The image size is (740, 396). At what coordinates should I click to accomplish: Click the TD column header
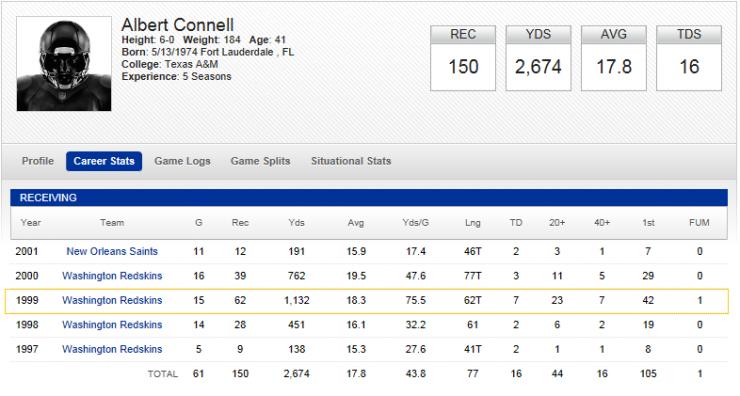(516, 223)
